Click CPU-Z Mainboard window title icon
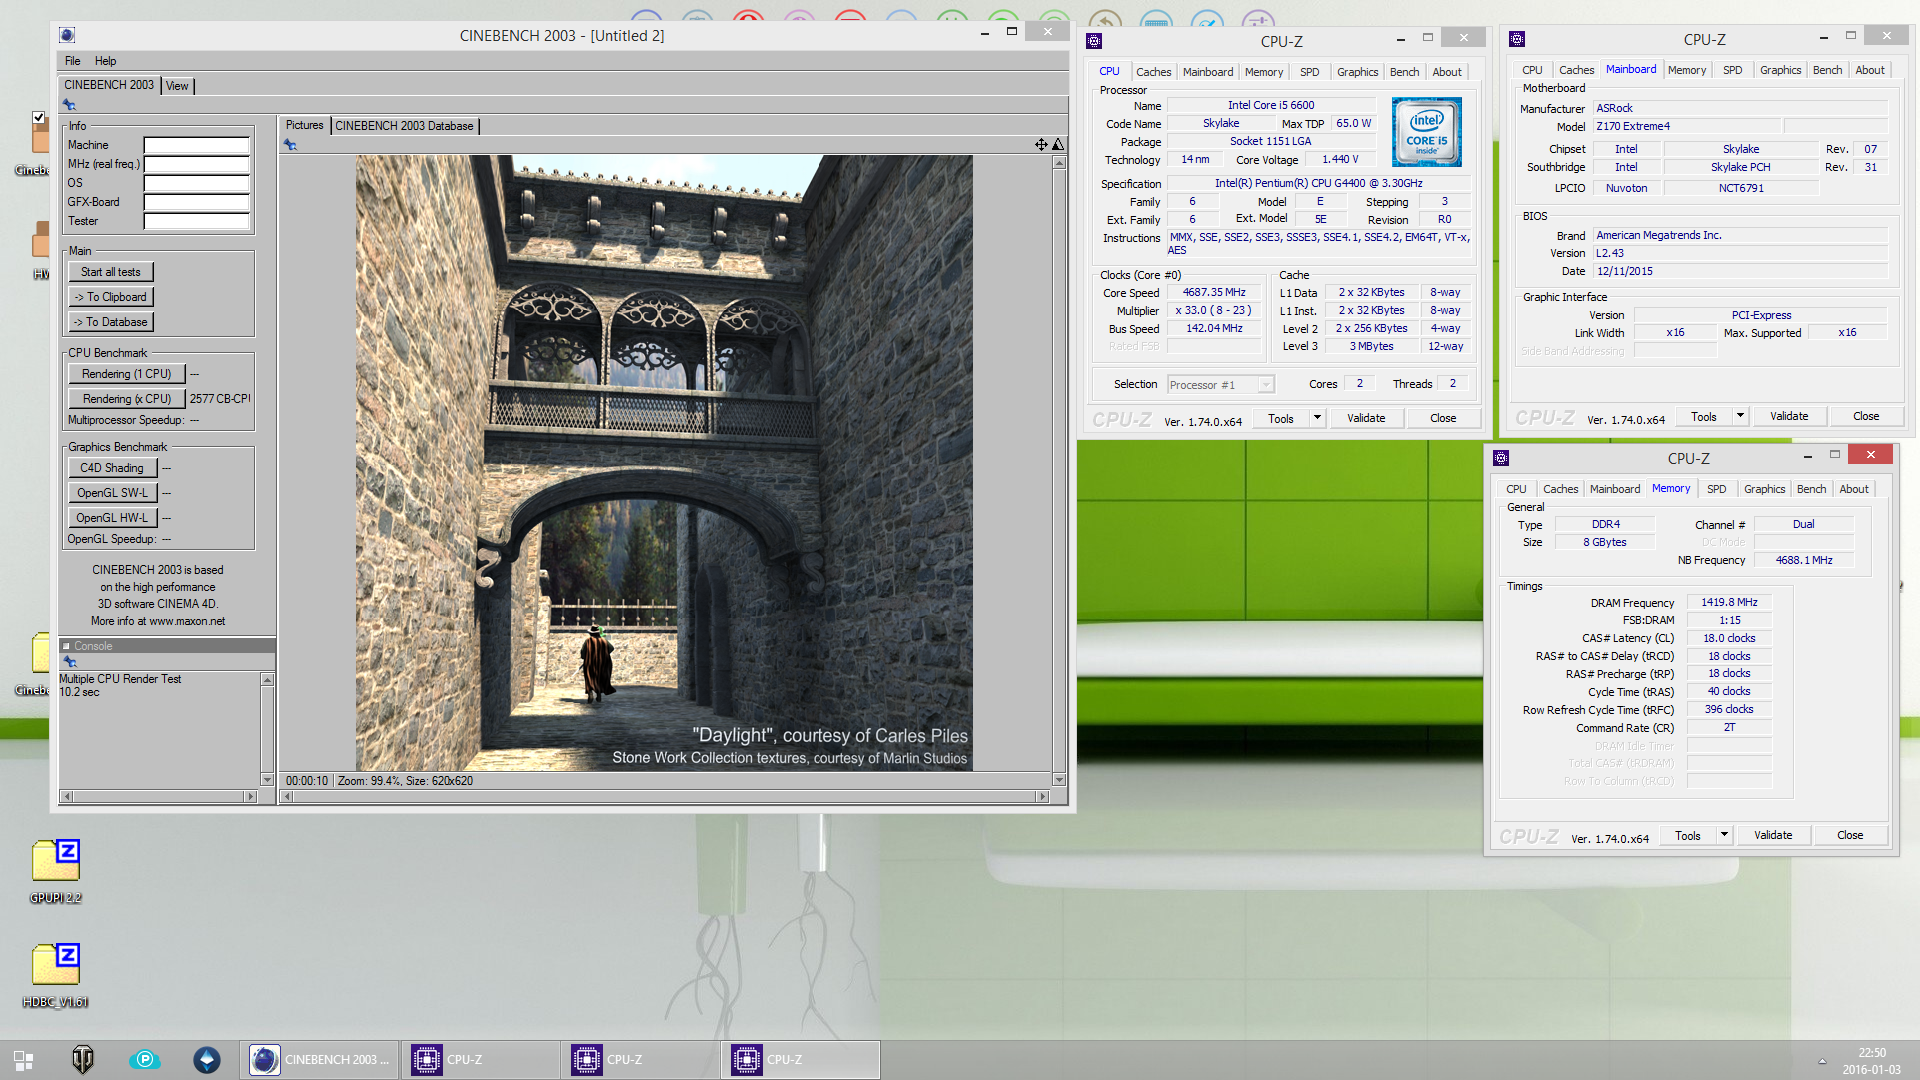Screen dimensions: 1920x1080 (x=1517, y=39)
